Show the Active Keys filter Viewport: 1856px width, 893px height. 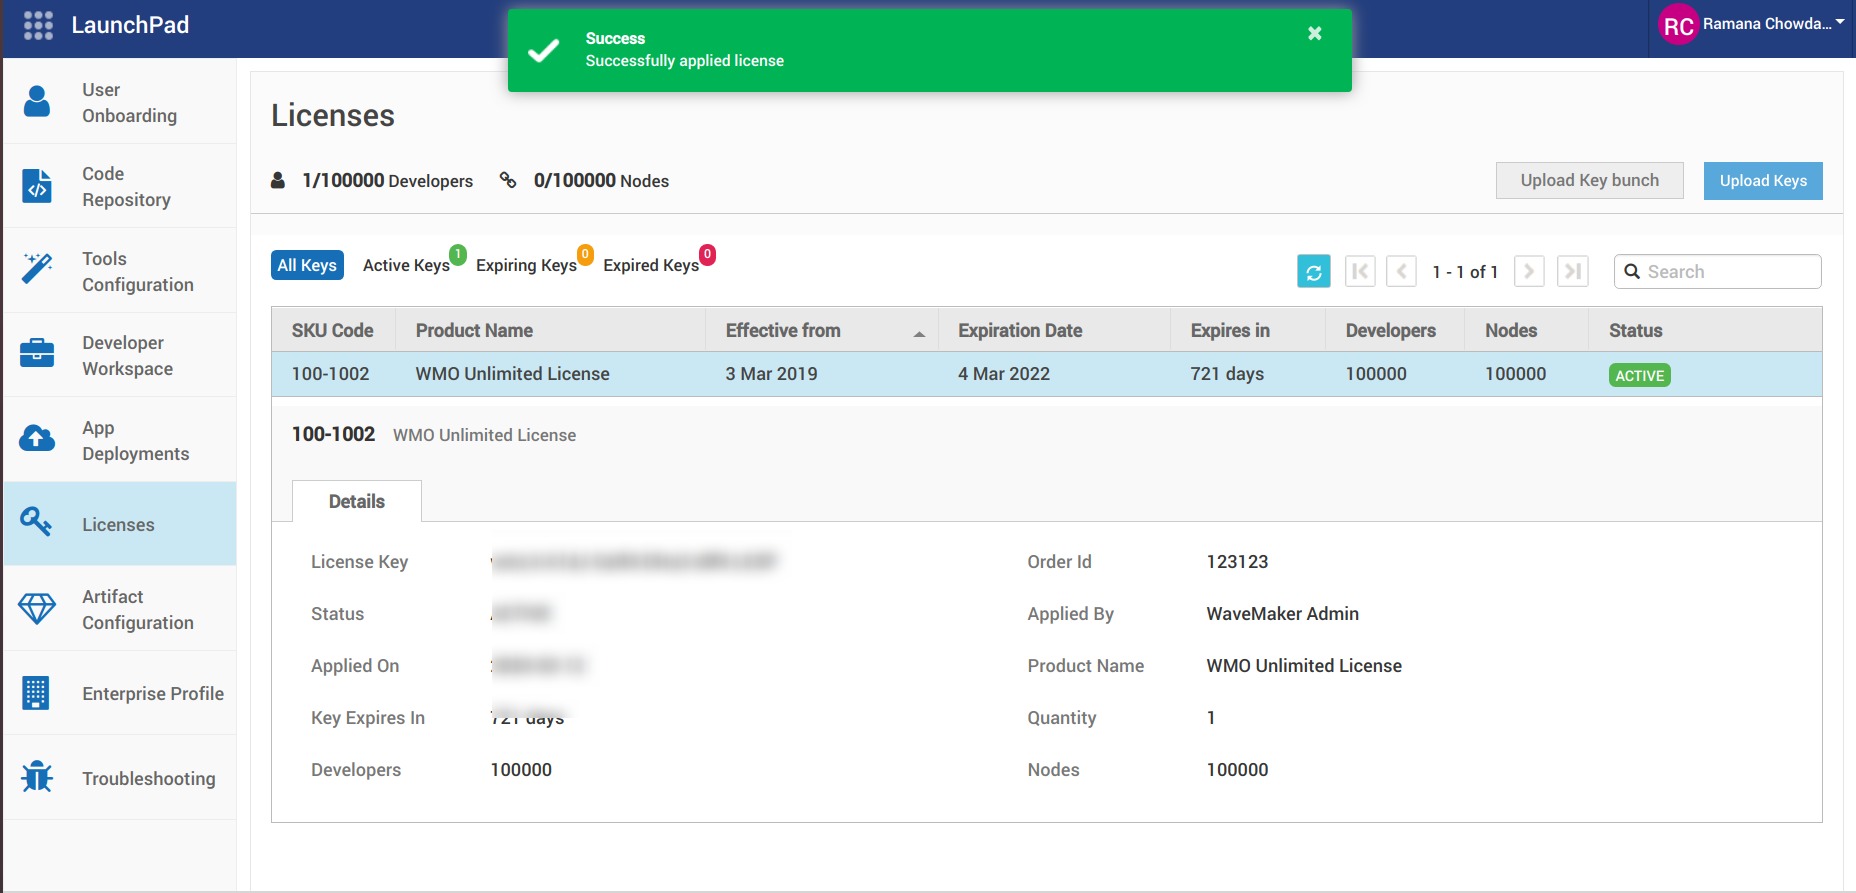point(406,265)
